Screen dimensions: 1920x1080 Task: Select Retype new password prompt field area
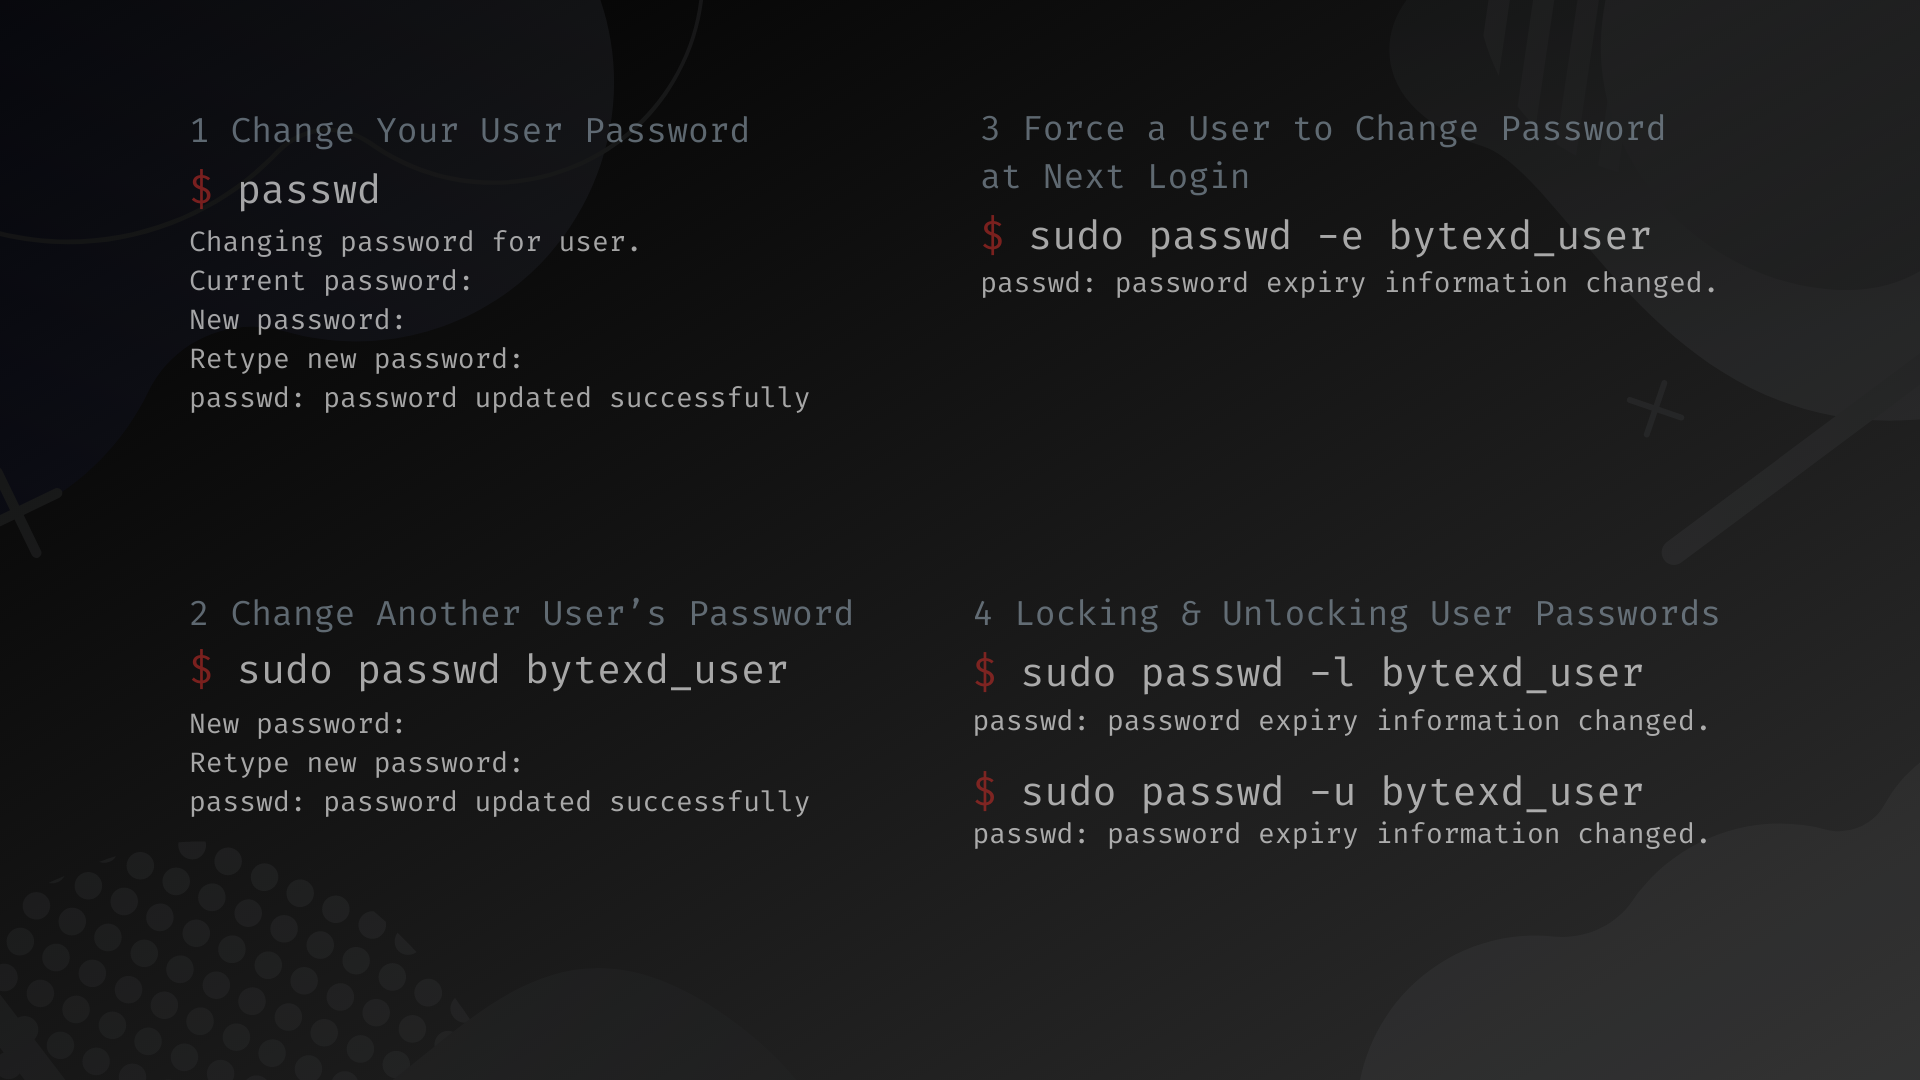[x=356, y=359]
